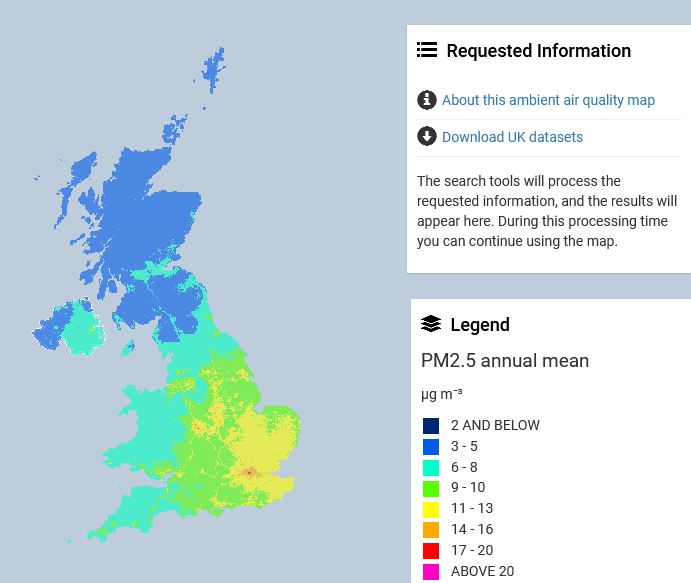Click the red London hotspot on map
691x583 pixels.
pyautogui.click(x=249, y=472)
